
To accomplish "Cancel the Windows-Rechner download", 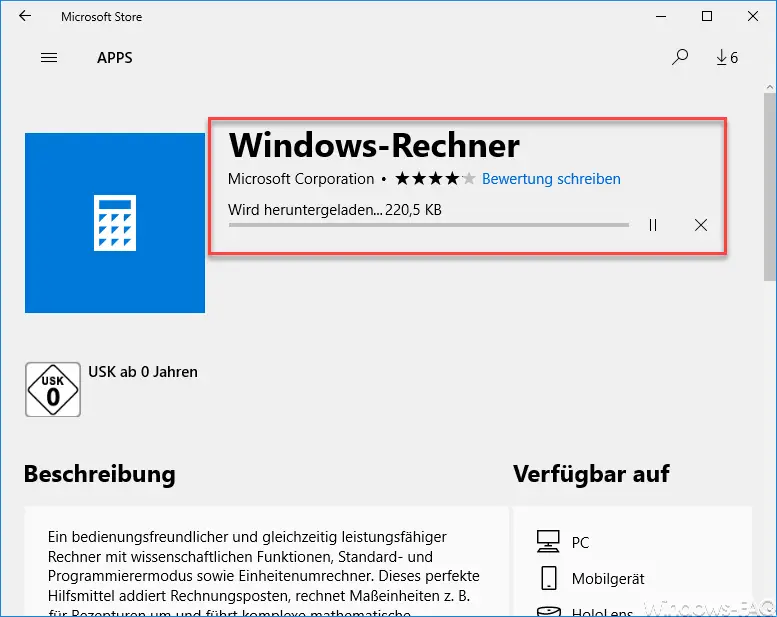I will point(701,225).
